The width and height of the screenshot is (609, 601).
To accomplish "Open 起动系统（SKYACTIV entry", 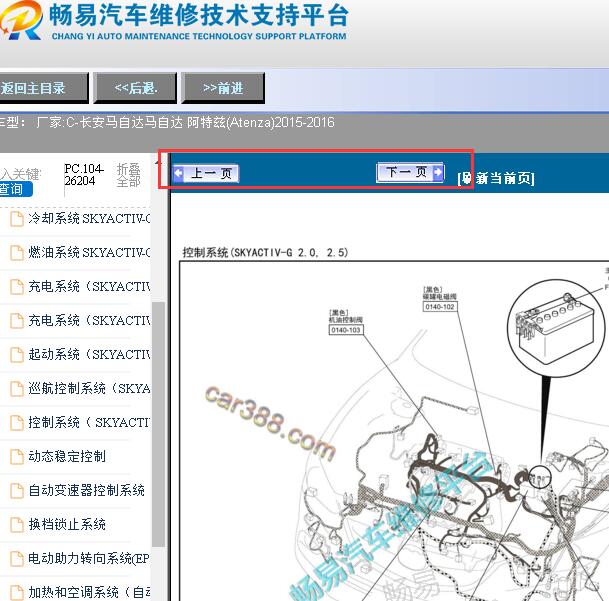I will click(89, 354).
